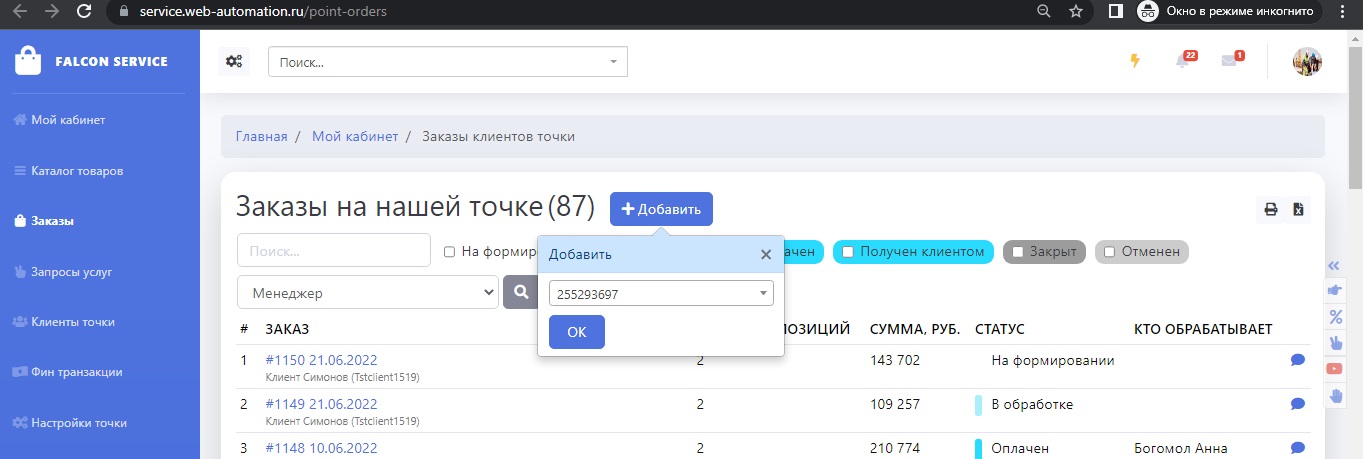
Task: Click the yellow lightning bolt icon
Action: coord(1134,61)
